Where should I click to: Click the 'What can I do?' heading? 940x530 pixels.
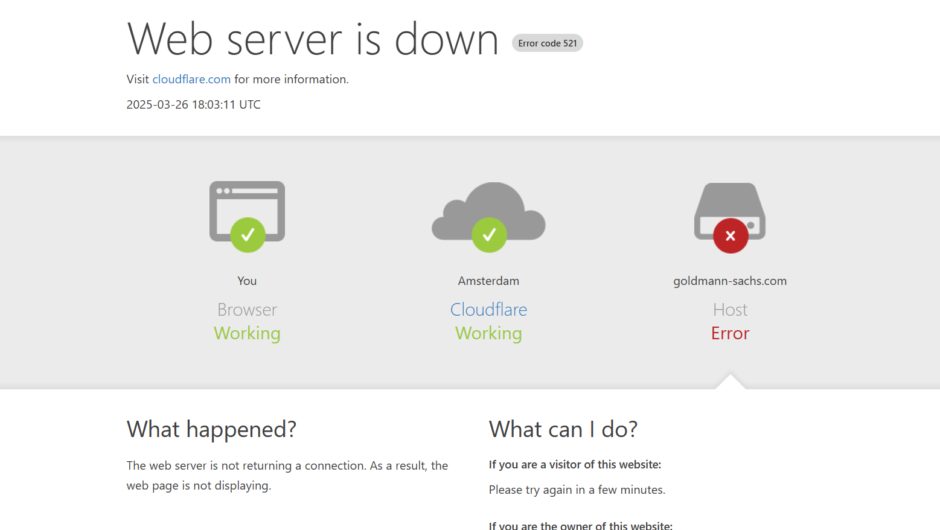563,429
